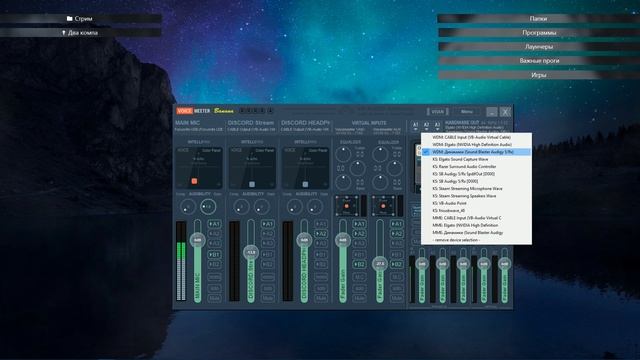
Task: Expand the Папки desktop launcher bar
Action: coord(538,19)
